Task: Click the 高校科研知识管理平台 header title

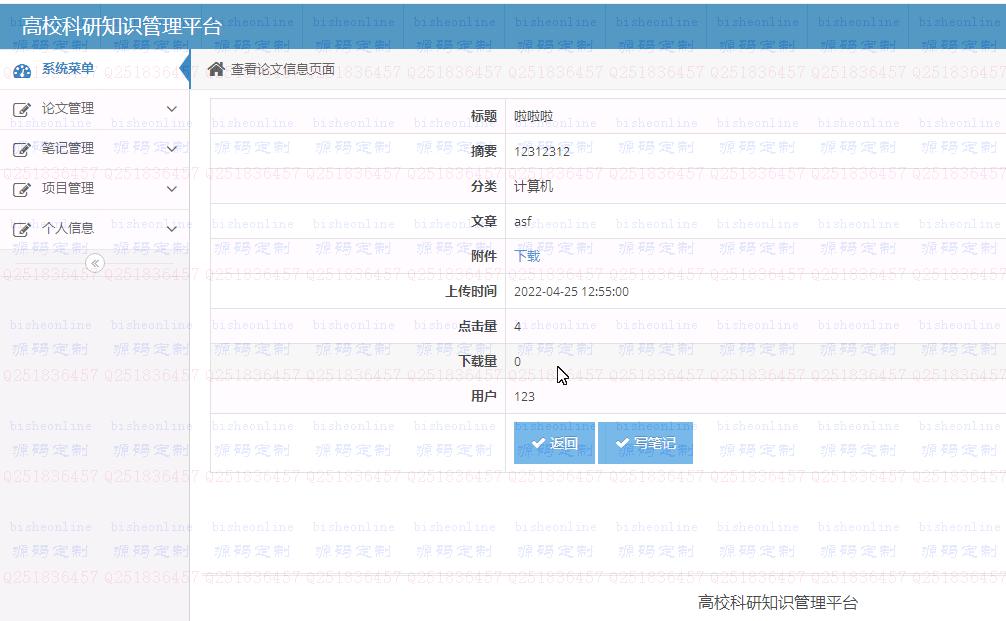Action: 122,26
